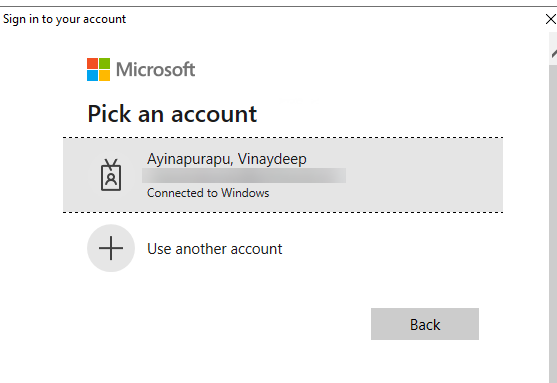Click the Microsoft wordmark text
This screenshot has width=557, height=383.
(x=156, y=69)
